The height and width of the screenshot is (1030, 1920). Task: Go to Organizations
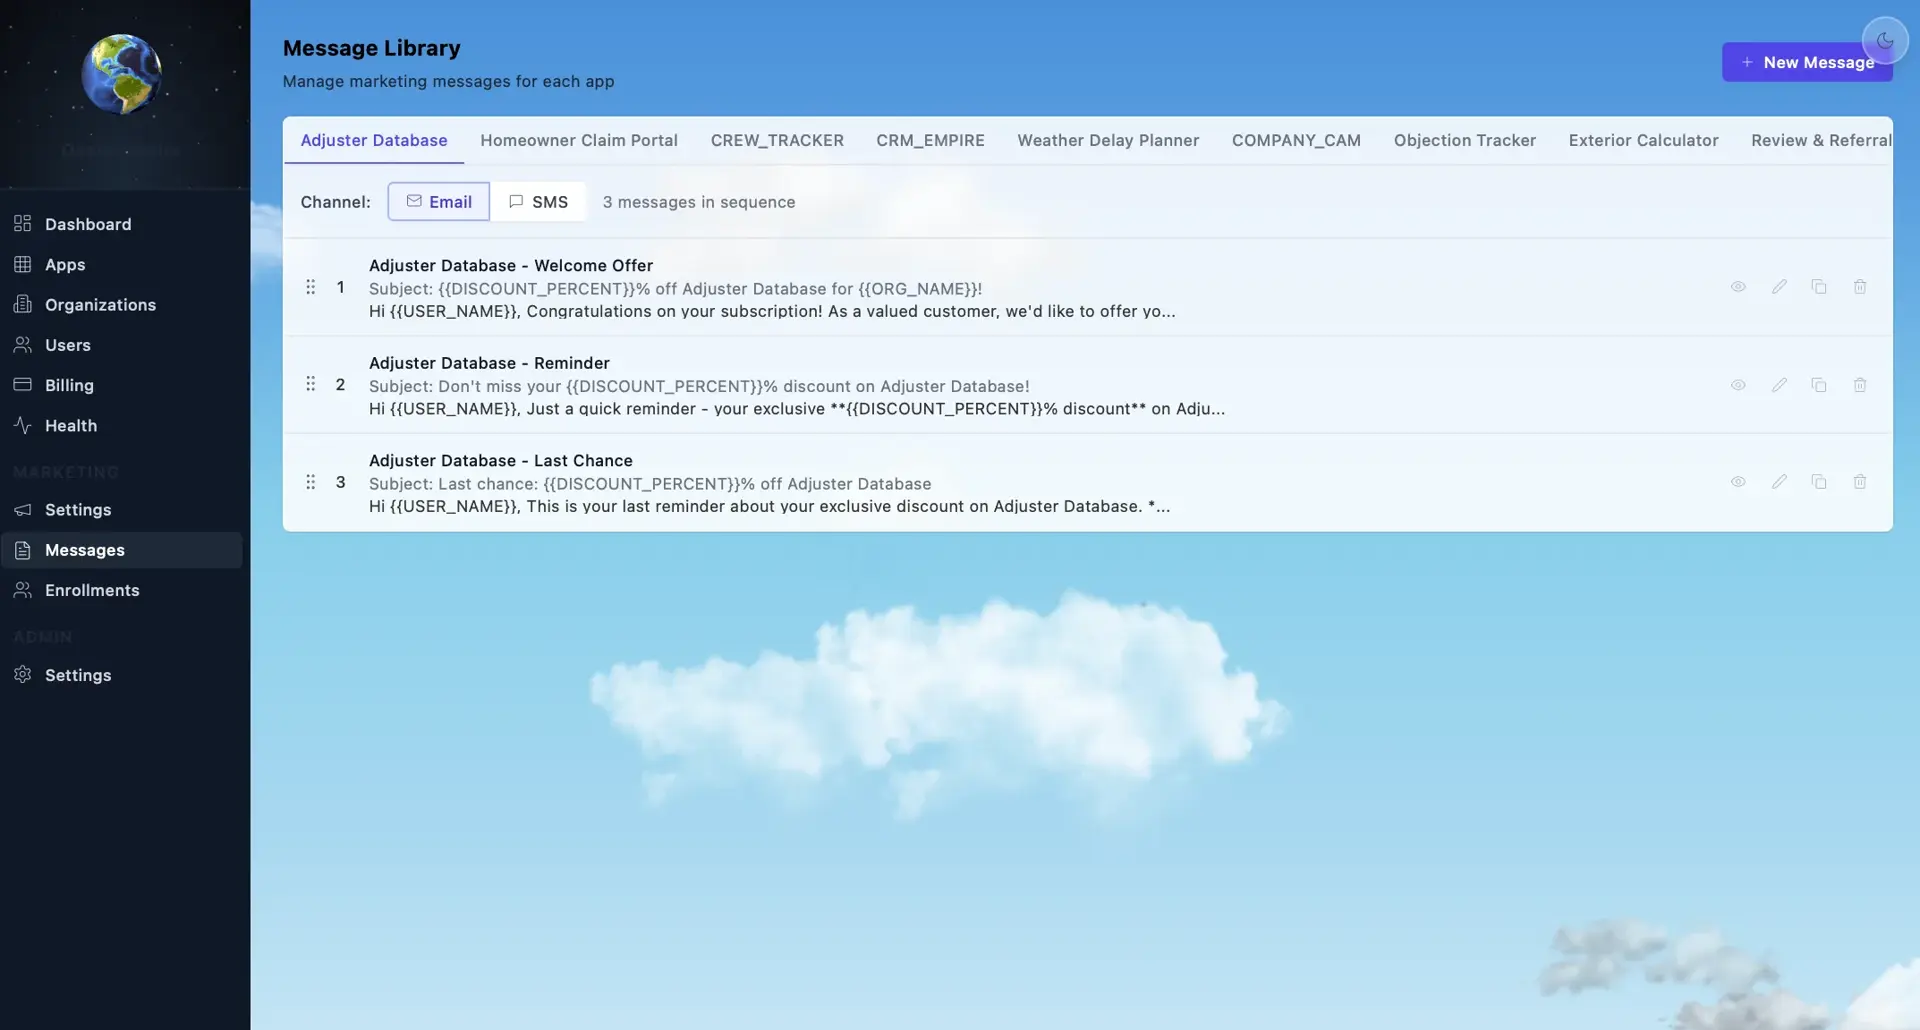pyautogui.click(x=100, y=304)
